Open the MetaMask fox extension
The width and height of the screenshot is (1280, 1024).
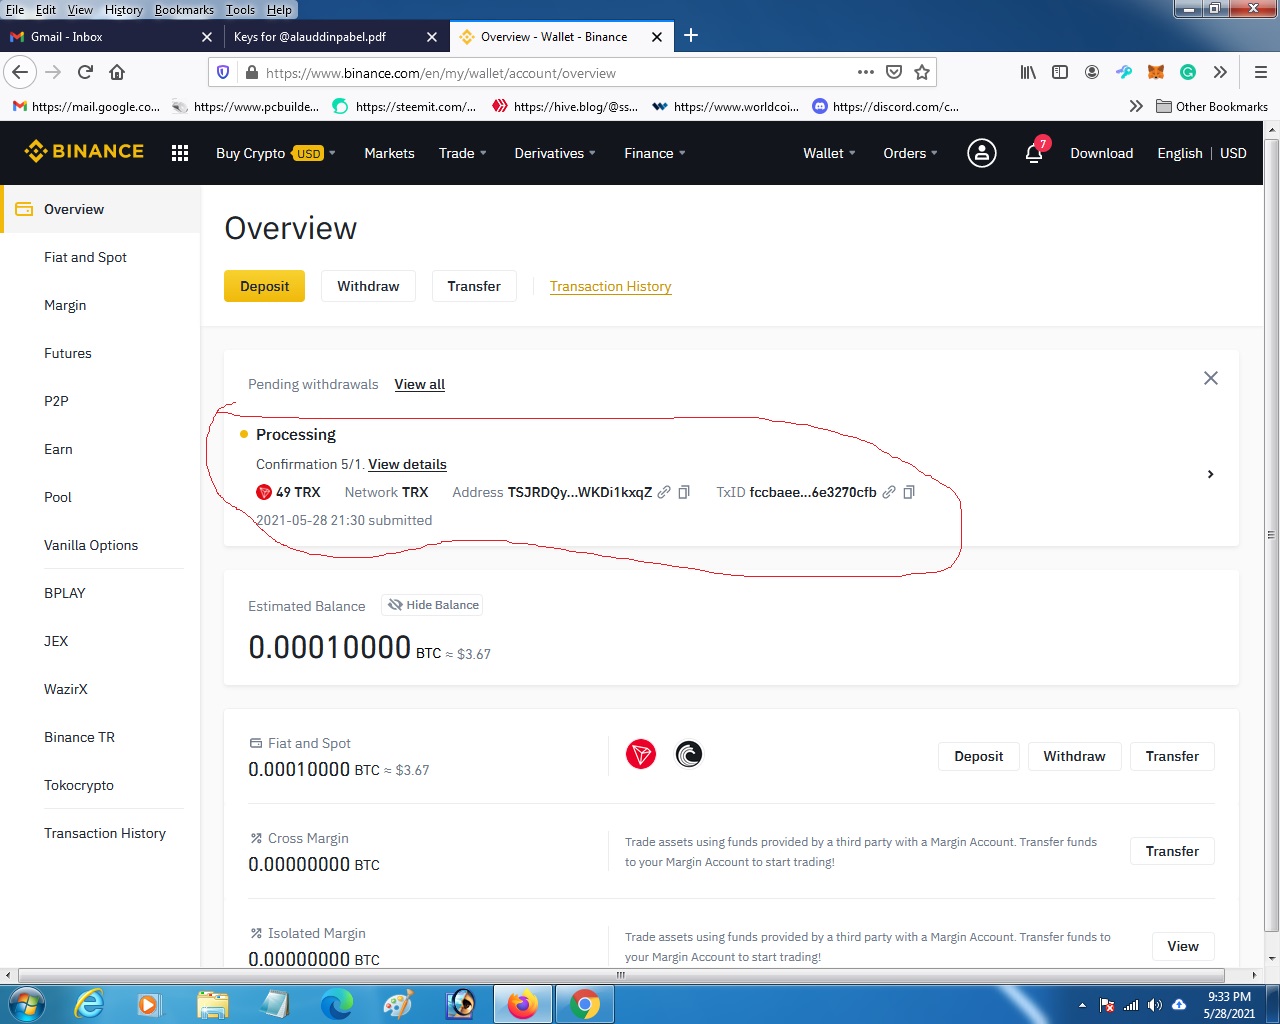coord(1156,72)
